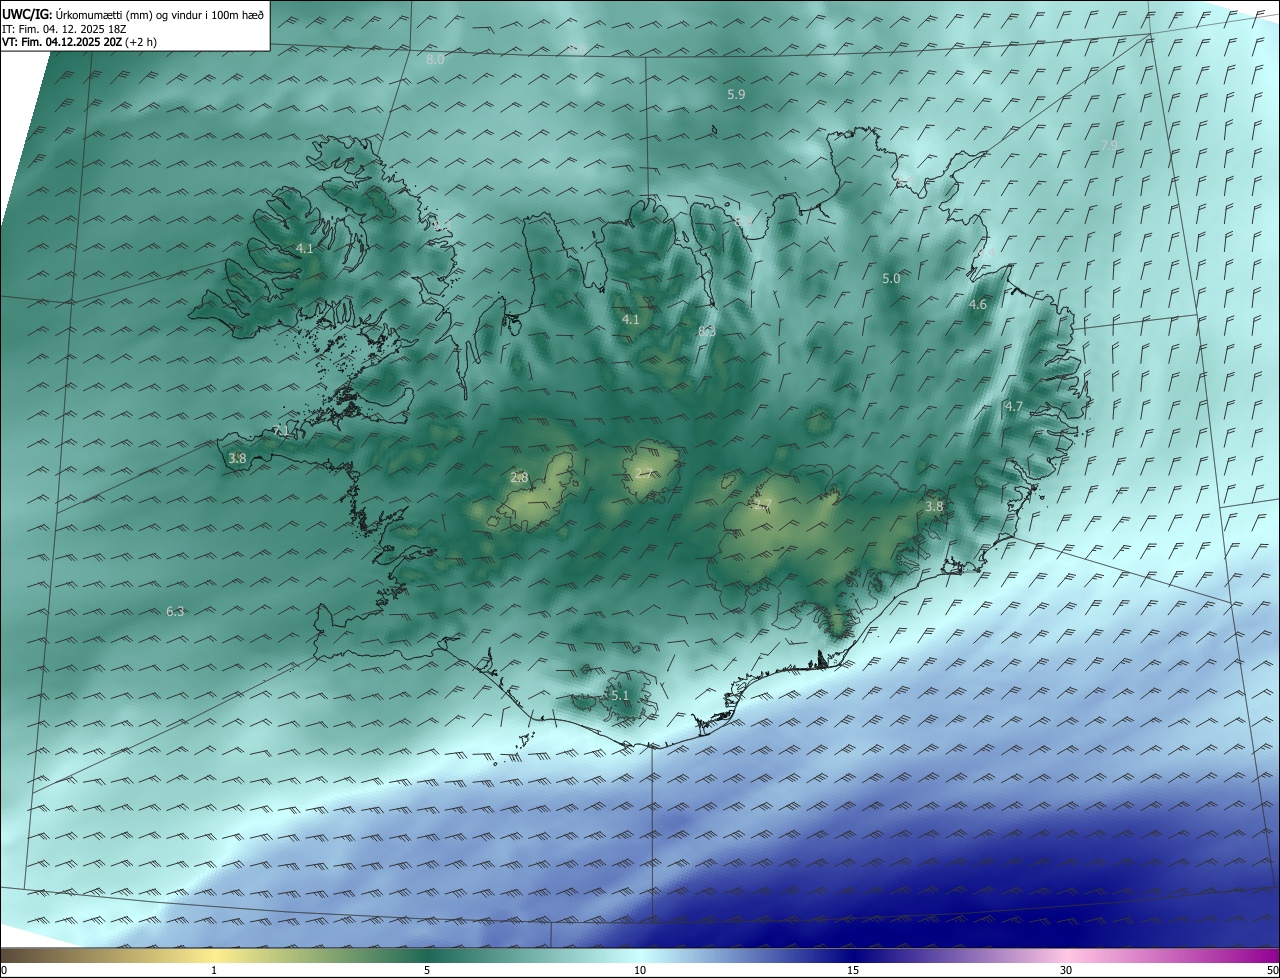The width and height of the screenshot is (1280, 978).
Task: Click the 2.8 value on the glacier
Action: [519, 477]
